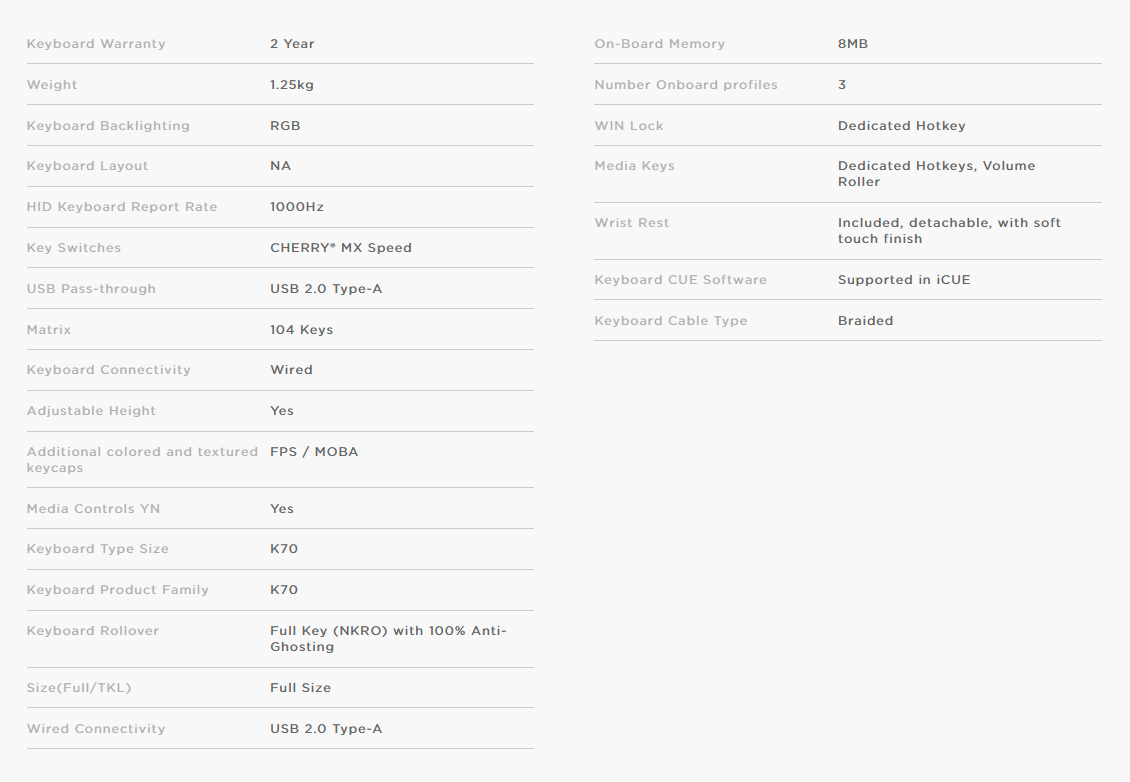Click the Supported in iCUE text
Image resolution: width=1130 pixels, height=782 pixels.
click(904, 280)
